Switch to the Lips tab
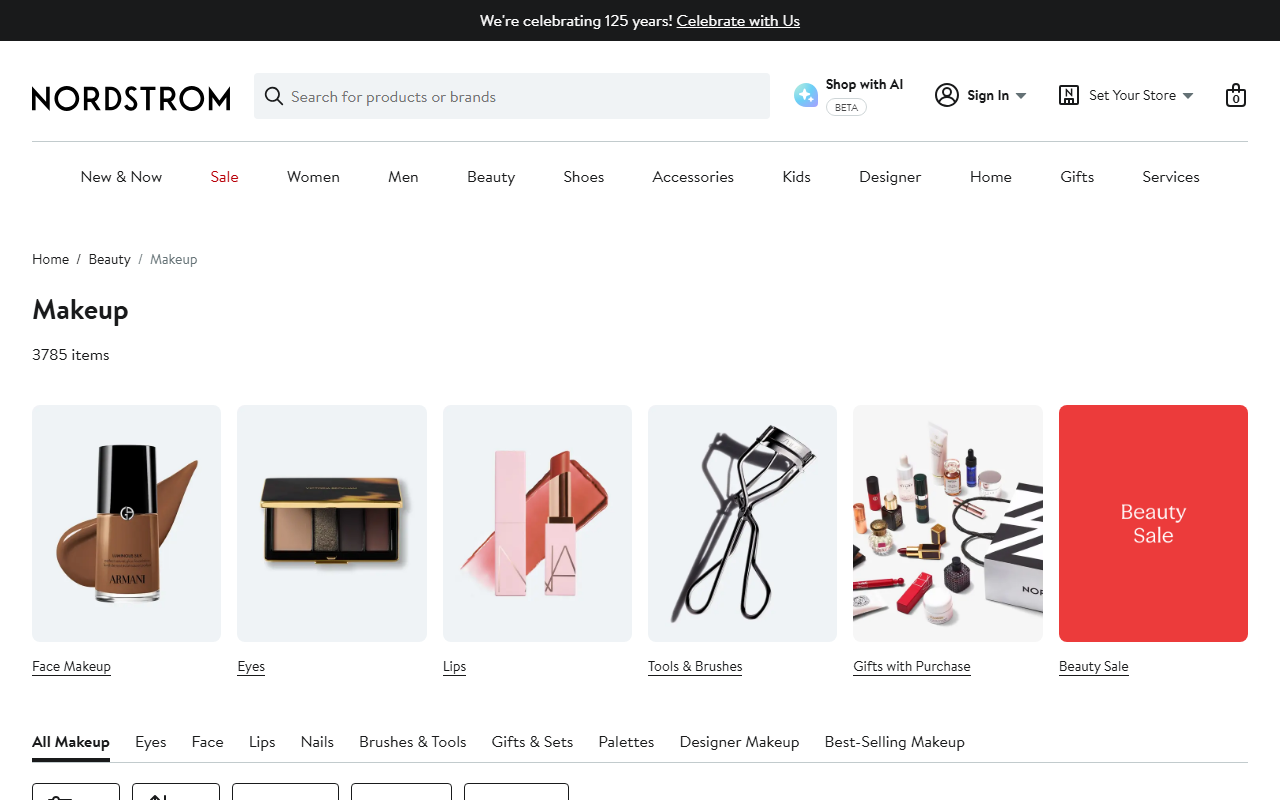This screenshot has width=1280, height=800. click(x=262, y=742)
